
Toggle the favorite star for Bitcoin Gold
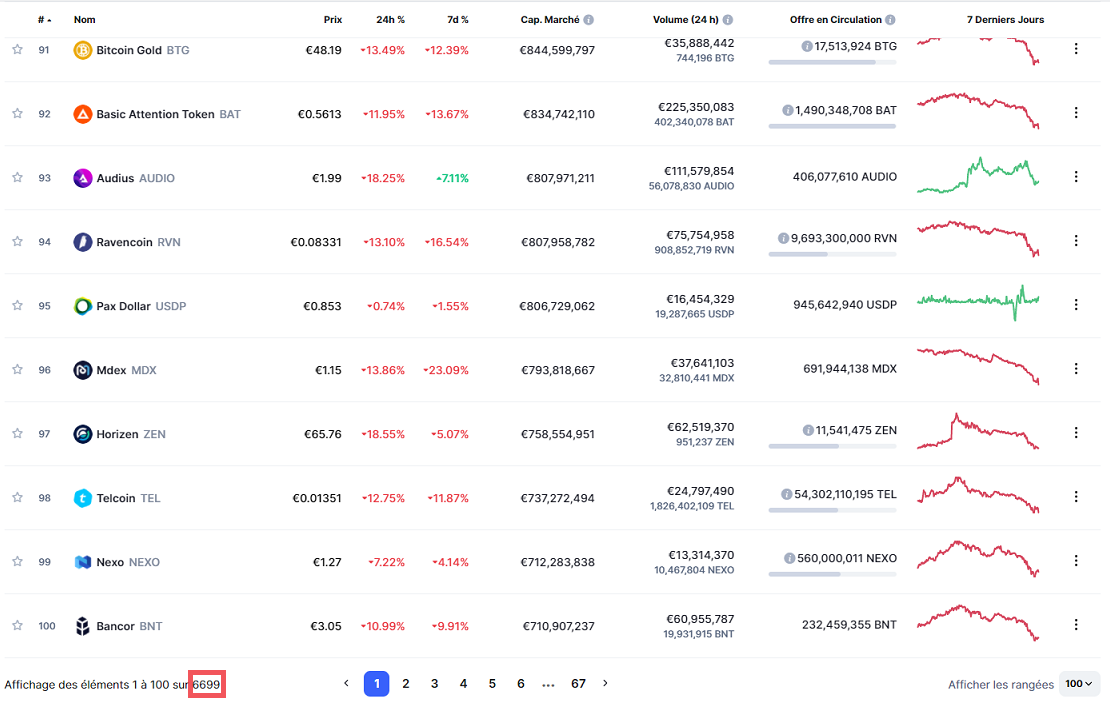click(16, 47)
